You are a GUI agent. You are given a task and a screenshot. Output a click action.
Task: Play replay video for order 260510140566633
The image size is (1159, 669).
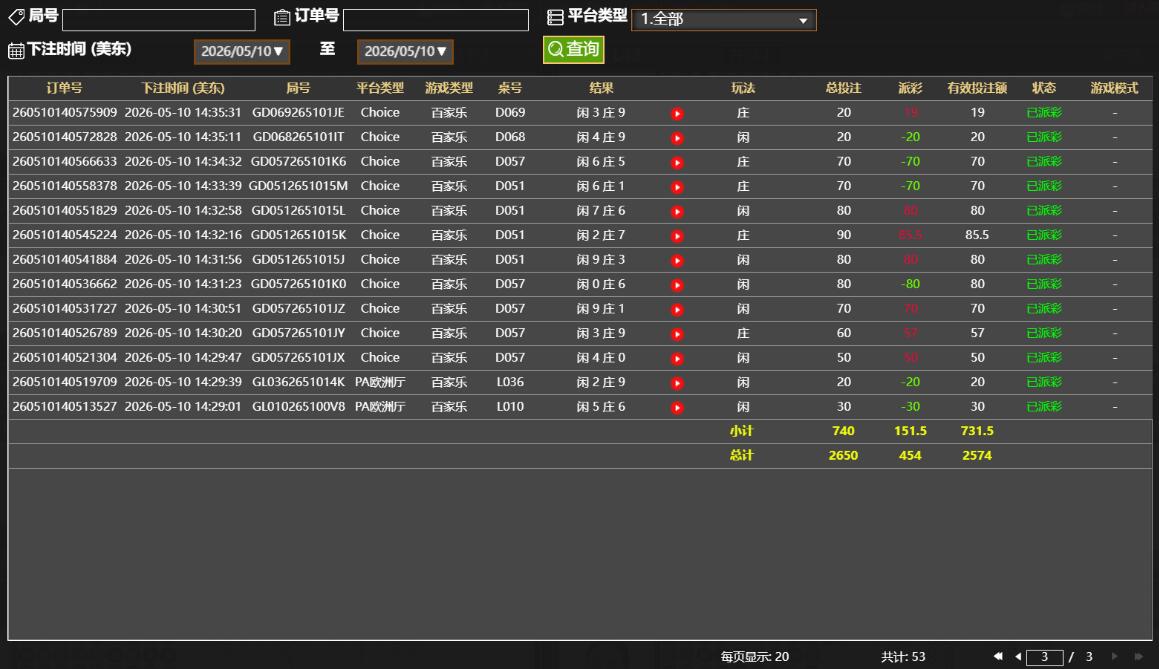677,162
